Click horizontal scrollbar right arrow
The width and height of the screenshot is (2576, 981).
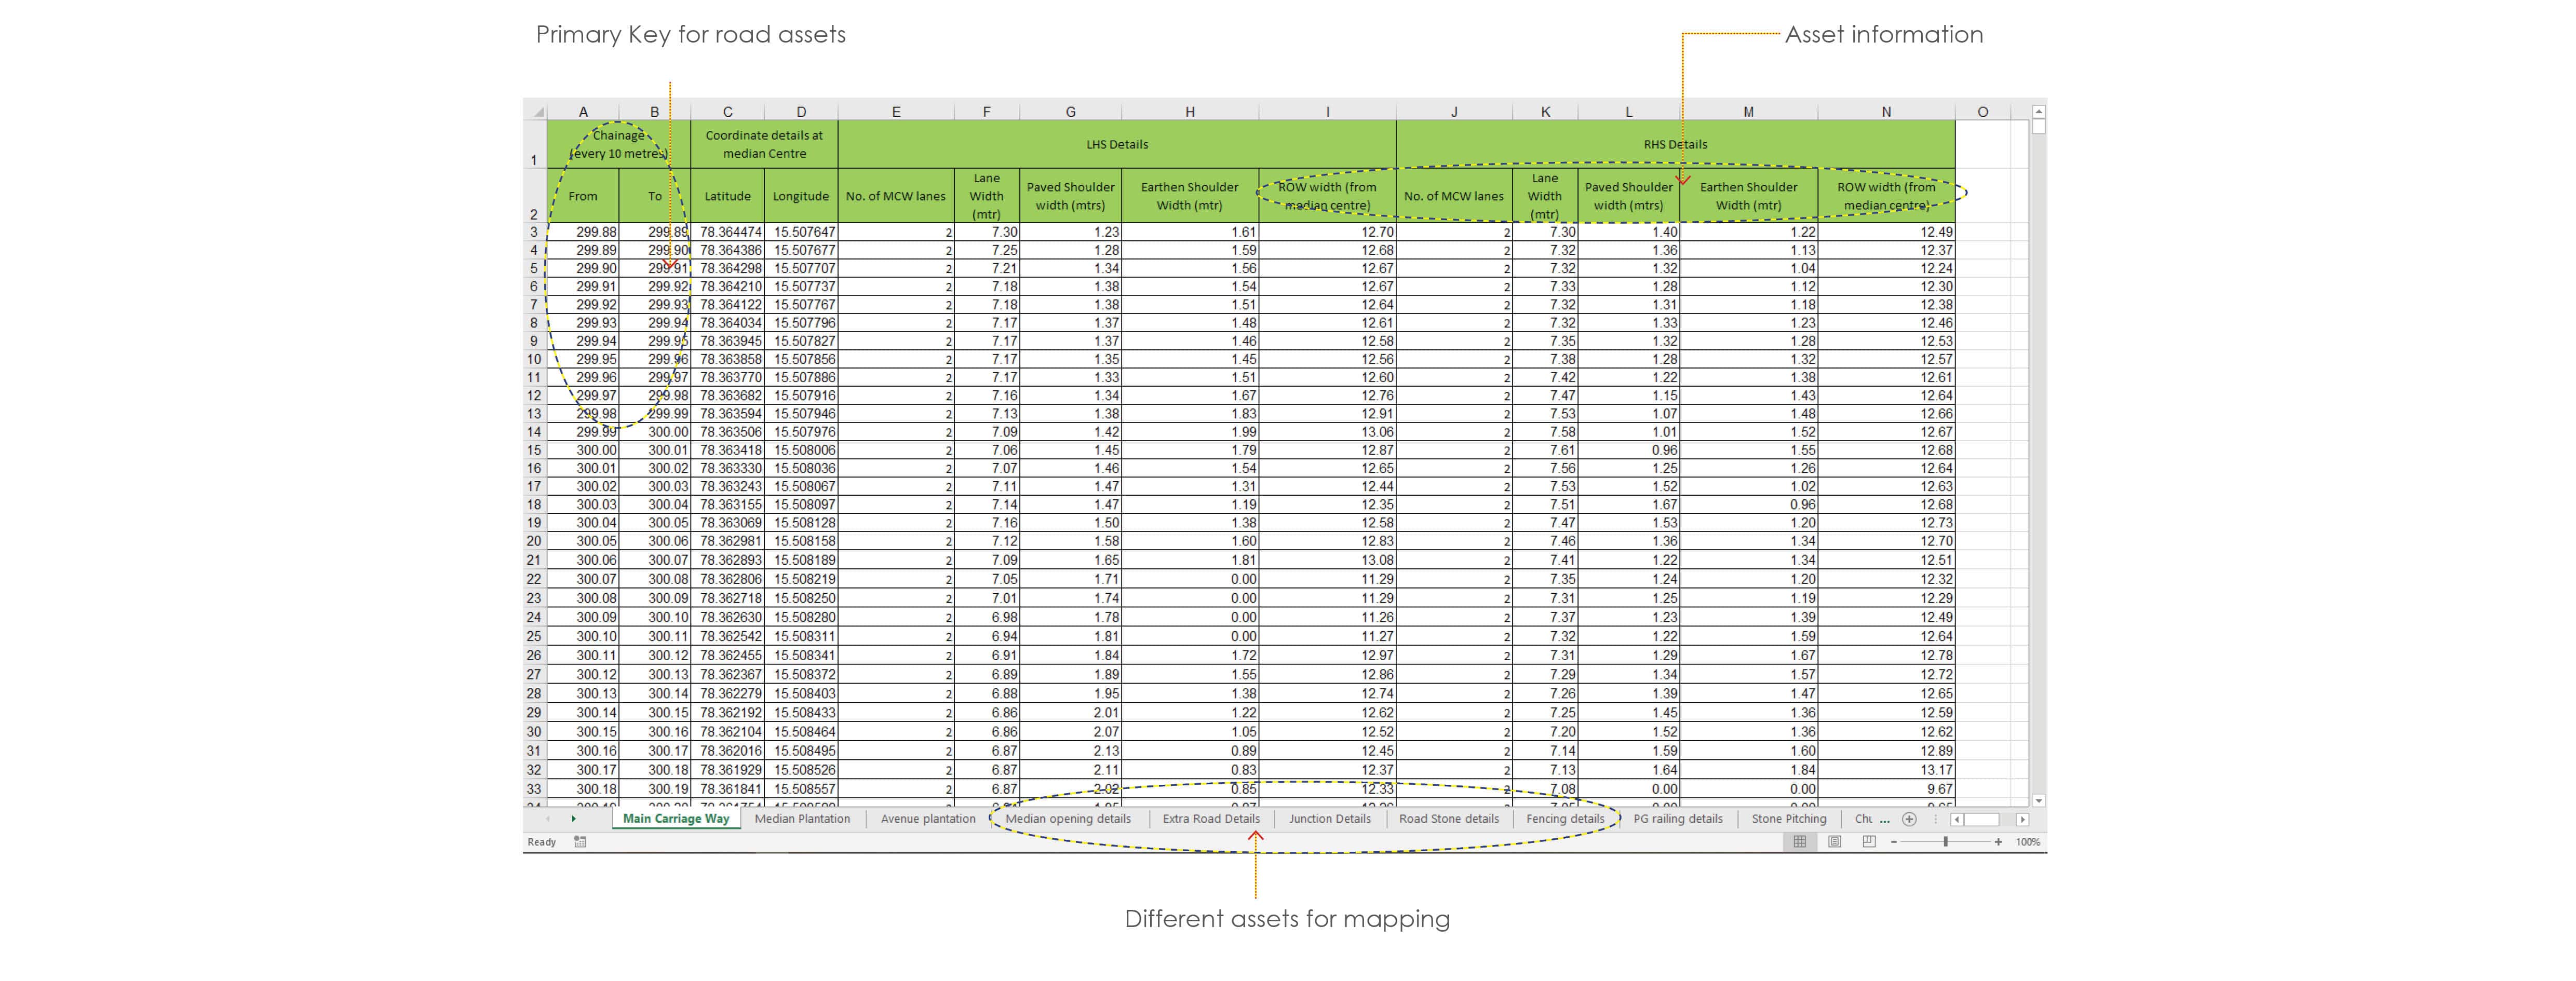pos(2022,819)
